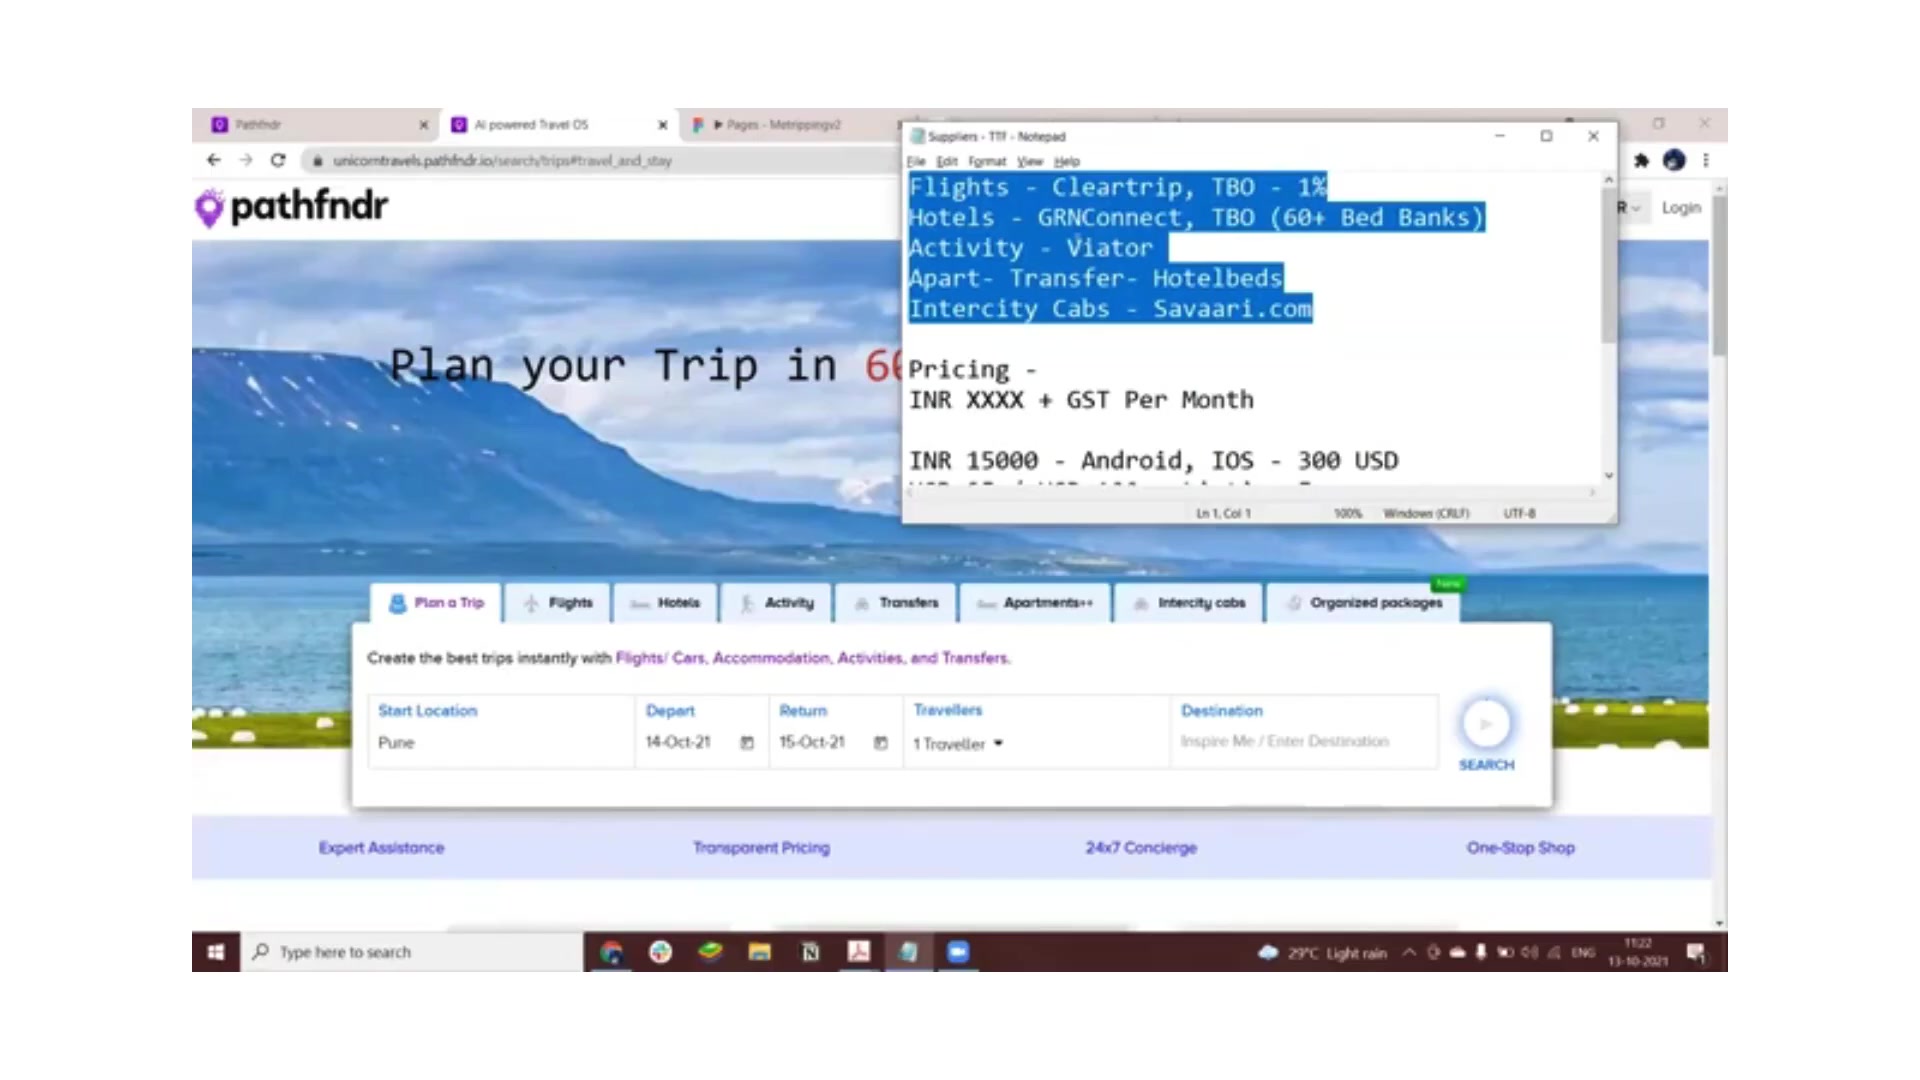
Task: Open the Return date calendar icon
Action: tap(881, 743)
